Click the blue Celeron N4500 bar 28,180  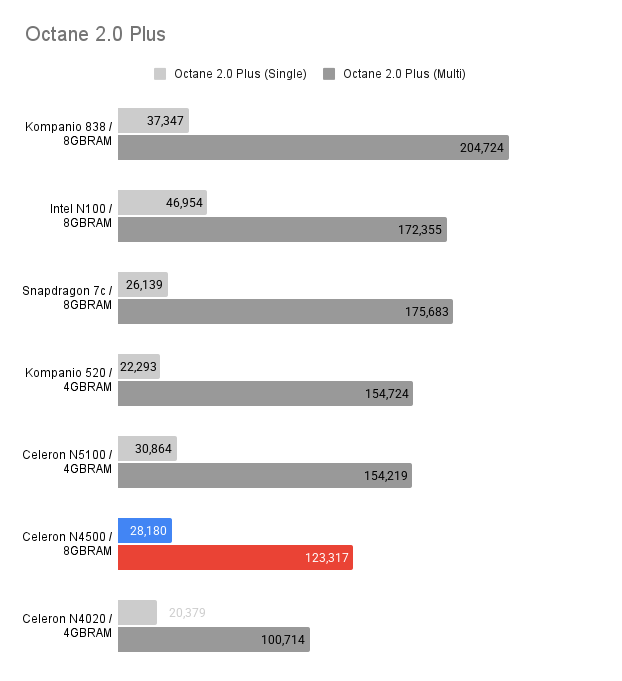pos(145,530)
